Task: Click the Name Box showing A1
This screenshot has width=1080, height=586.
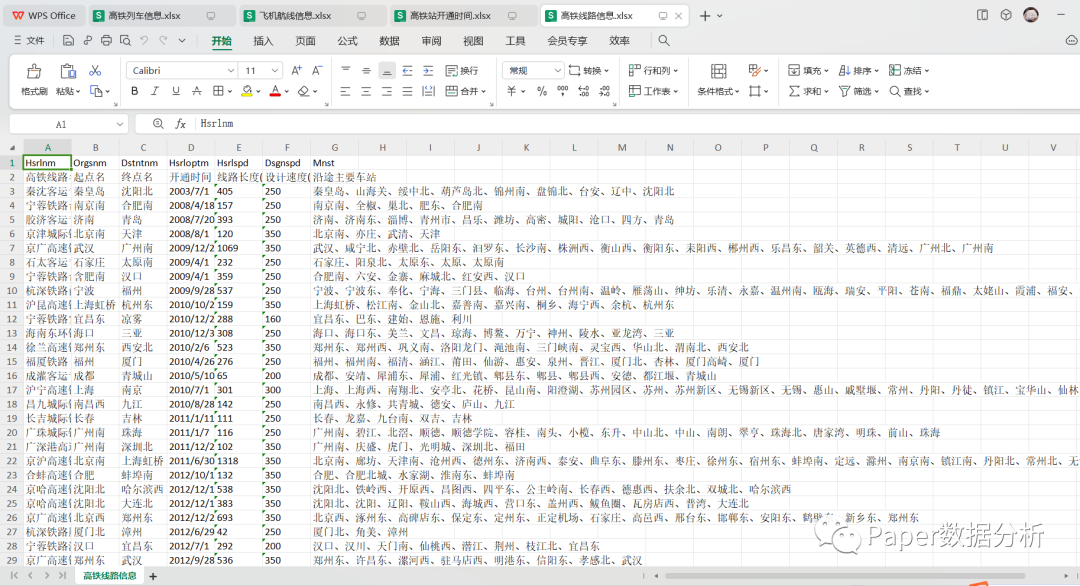Action: (69, 124)
